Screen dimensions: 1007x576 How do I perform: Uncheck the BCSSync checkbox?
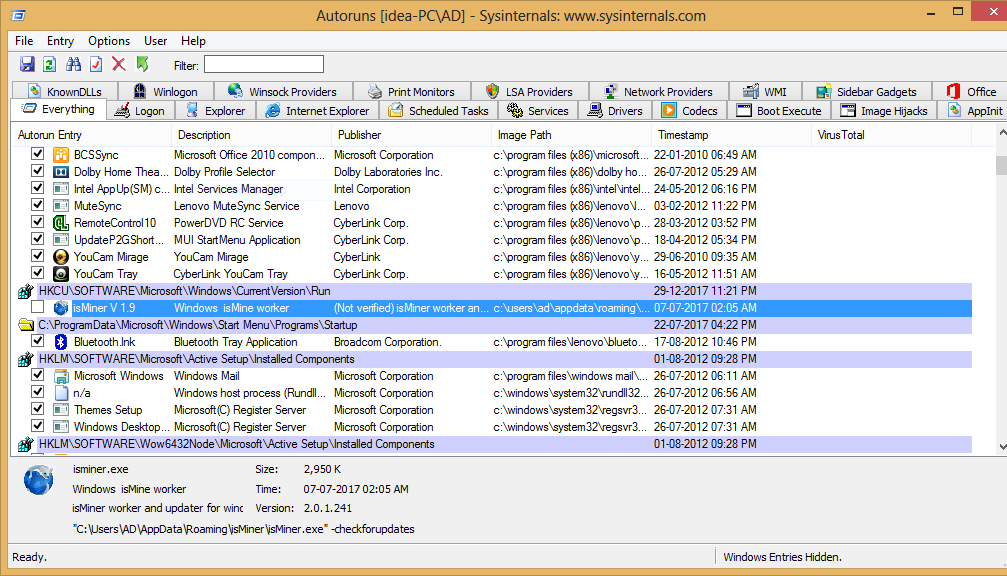(x=38, y=154)
